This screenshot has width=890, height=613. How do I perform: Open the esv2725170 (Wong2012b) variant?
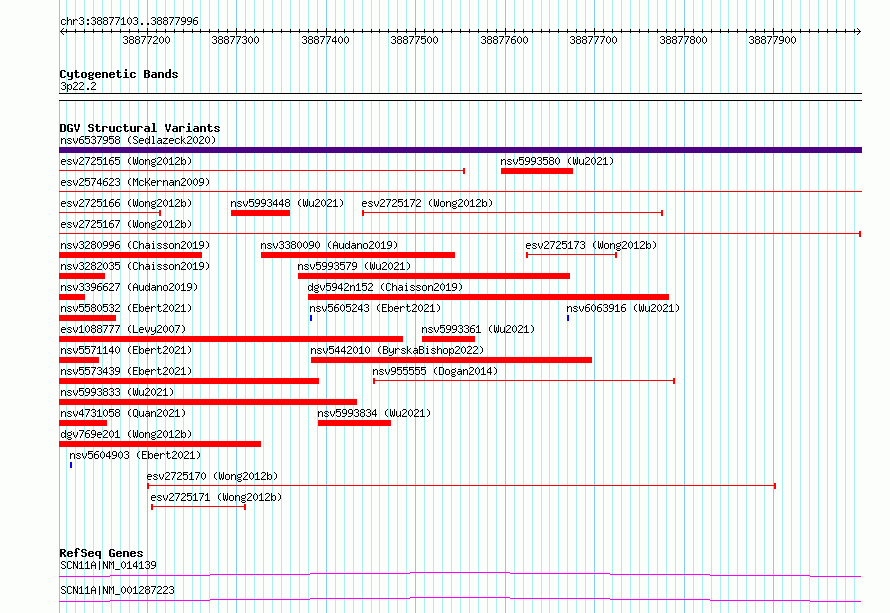click(x=212, y=476)
